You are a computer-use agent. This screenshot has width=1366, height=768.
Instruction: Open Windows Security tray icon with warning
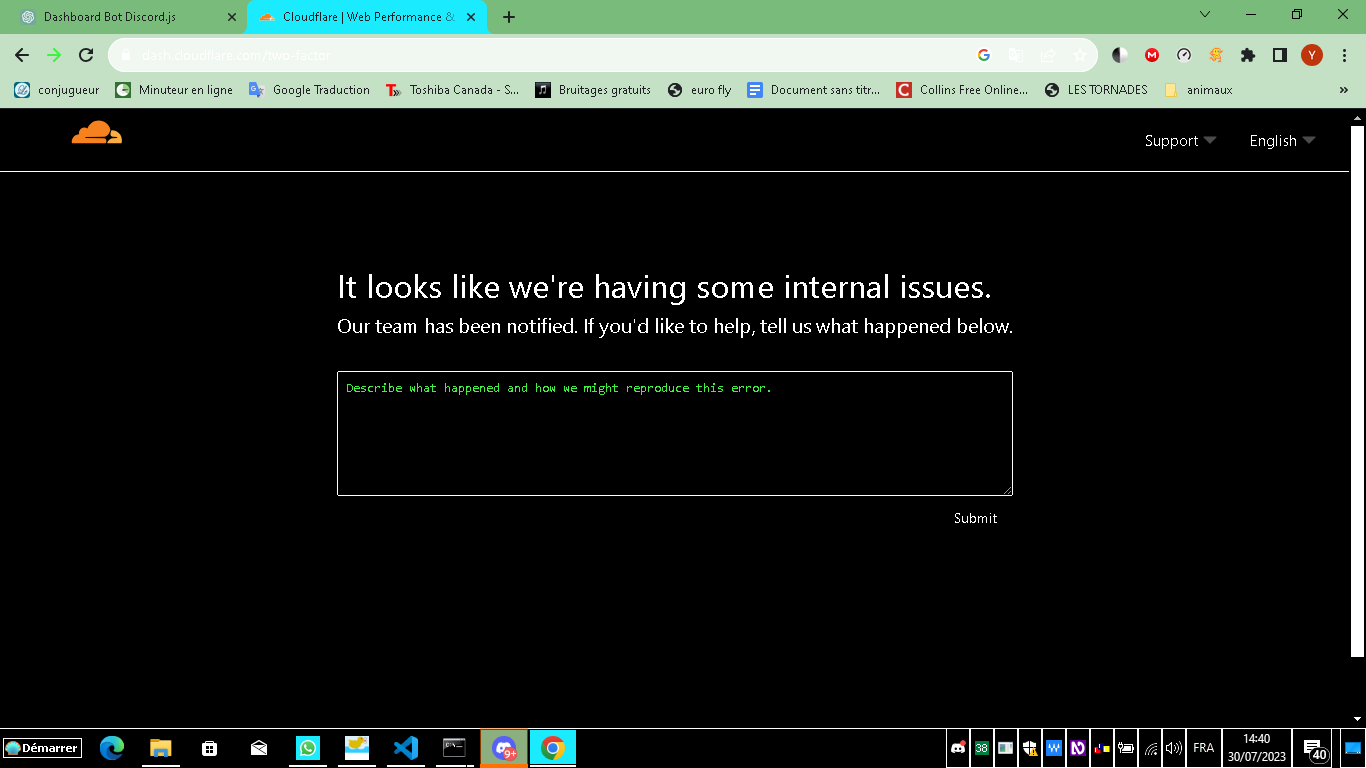[x=1030, y=748]
